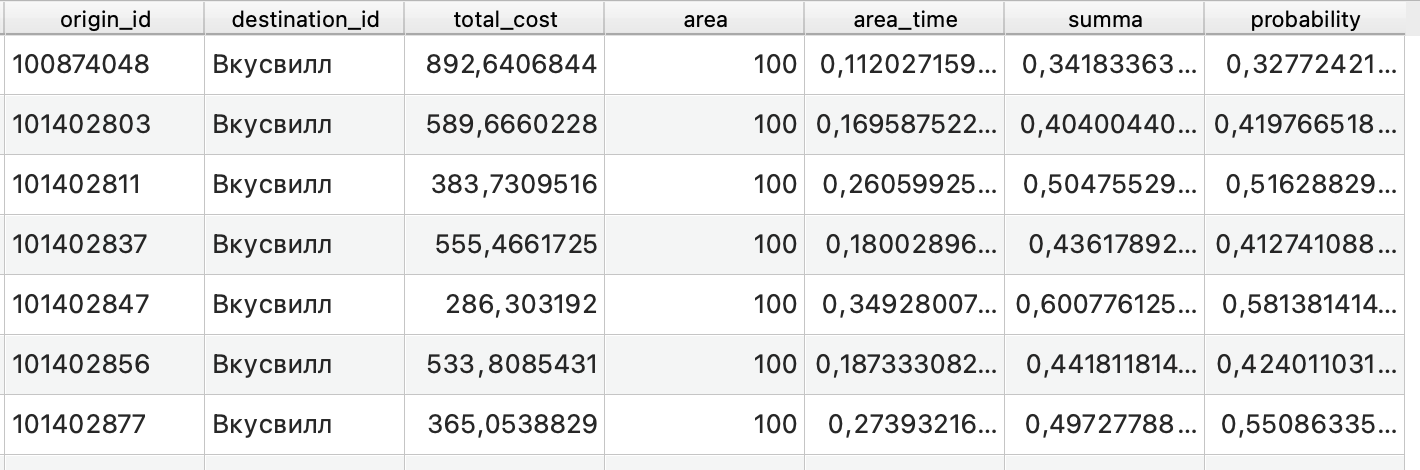Click Вкусвилл cell in row 101402847
The height and width of the screenshot is (470, 1420).
click(305, 305)
